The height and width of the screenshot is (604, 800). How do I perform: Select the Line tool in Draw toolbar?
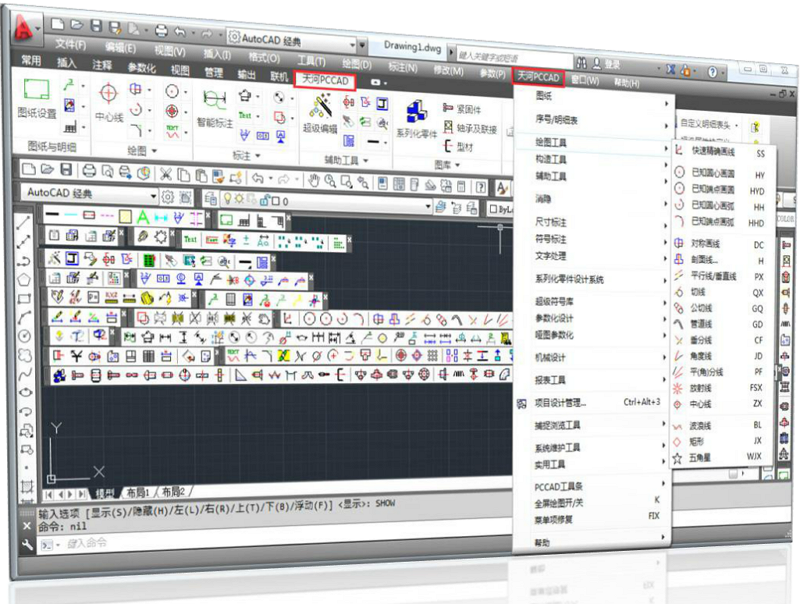coord(23,222)
